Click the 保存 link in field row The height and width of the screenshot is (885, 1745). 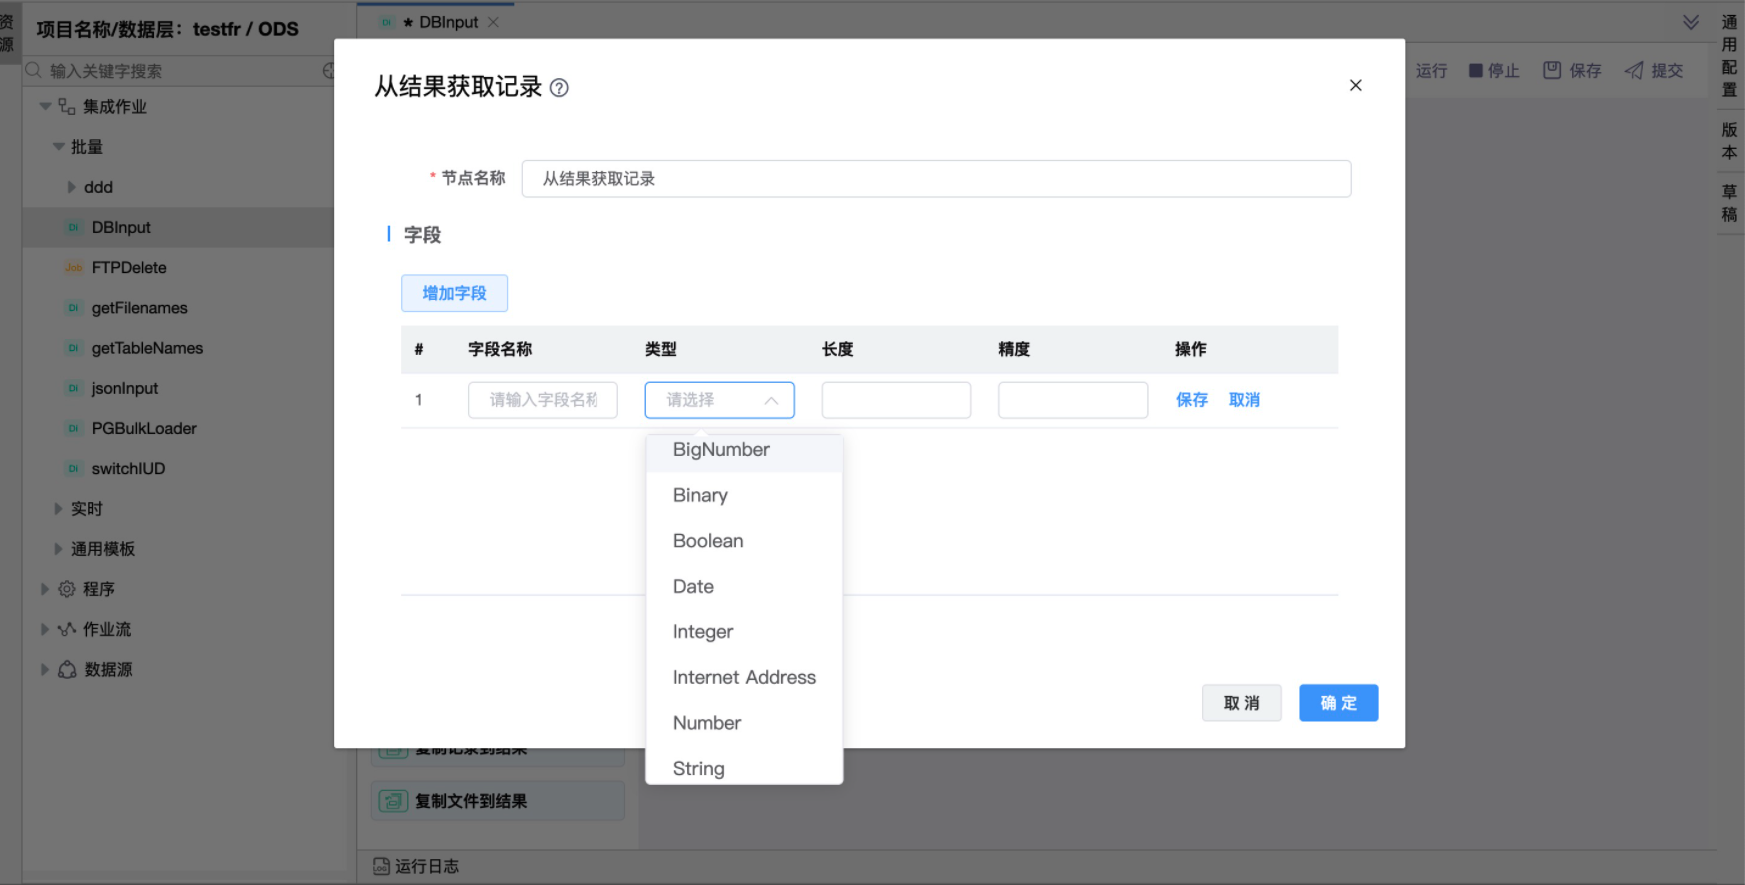tap(1191, 400)
